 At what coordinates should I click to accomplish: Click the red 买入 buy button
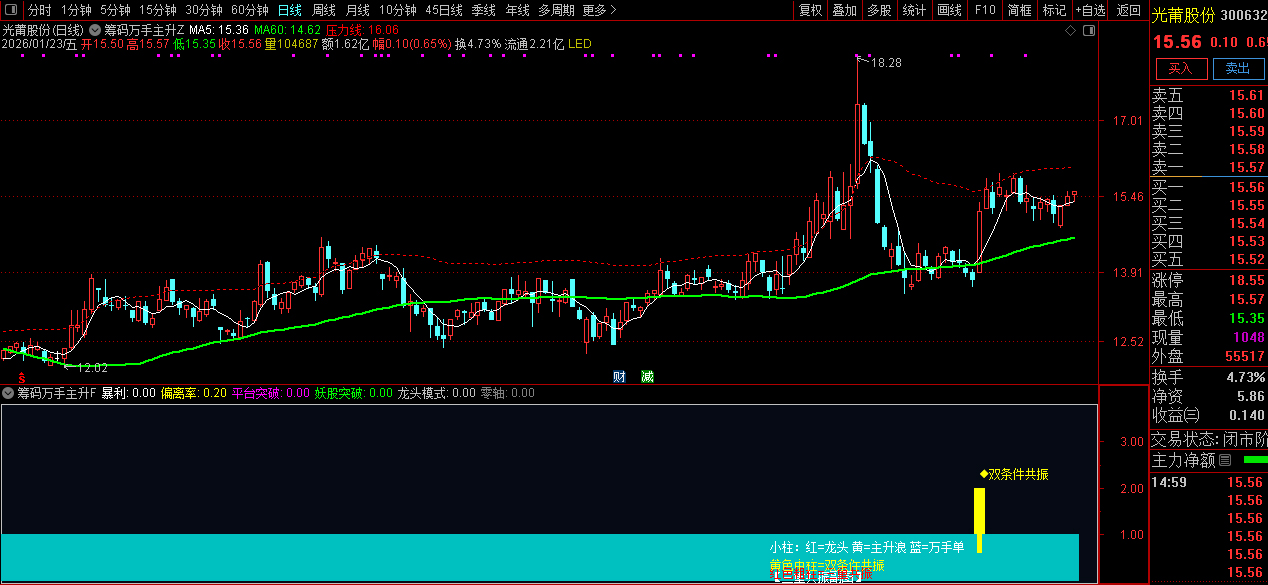(1181, 68)
